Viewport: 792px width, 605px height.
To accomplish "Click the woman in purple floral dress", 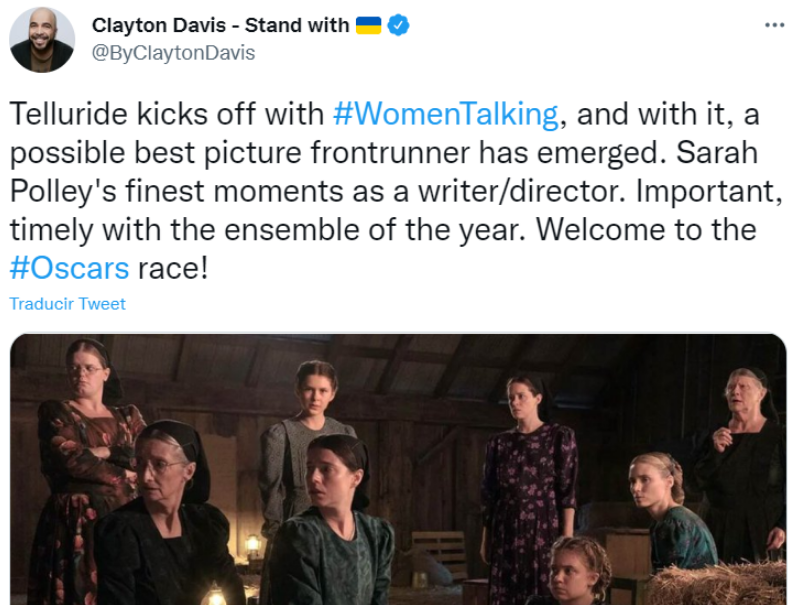I will pyautogui.click(x=528, y=470).
